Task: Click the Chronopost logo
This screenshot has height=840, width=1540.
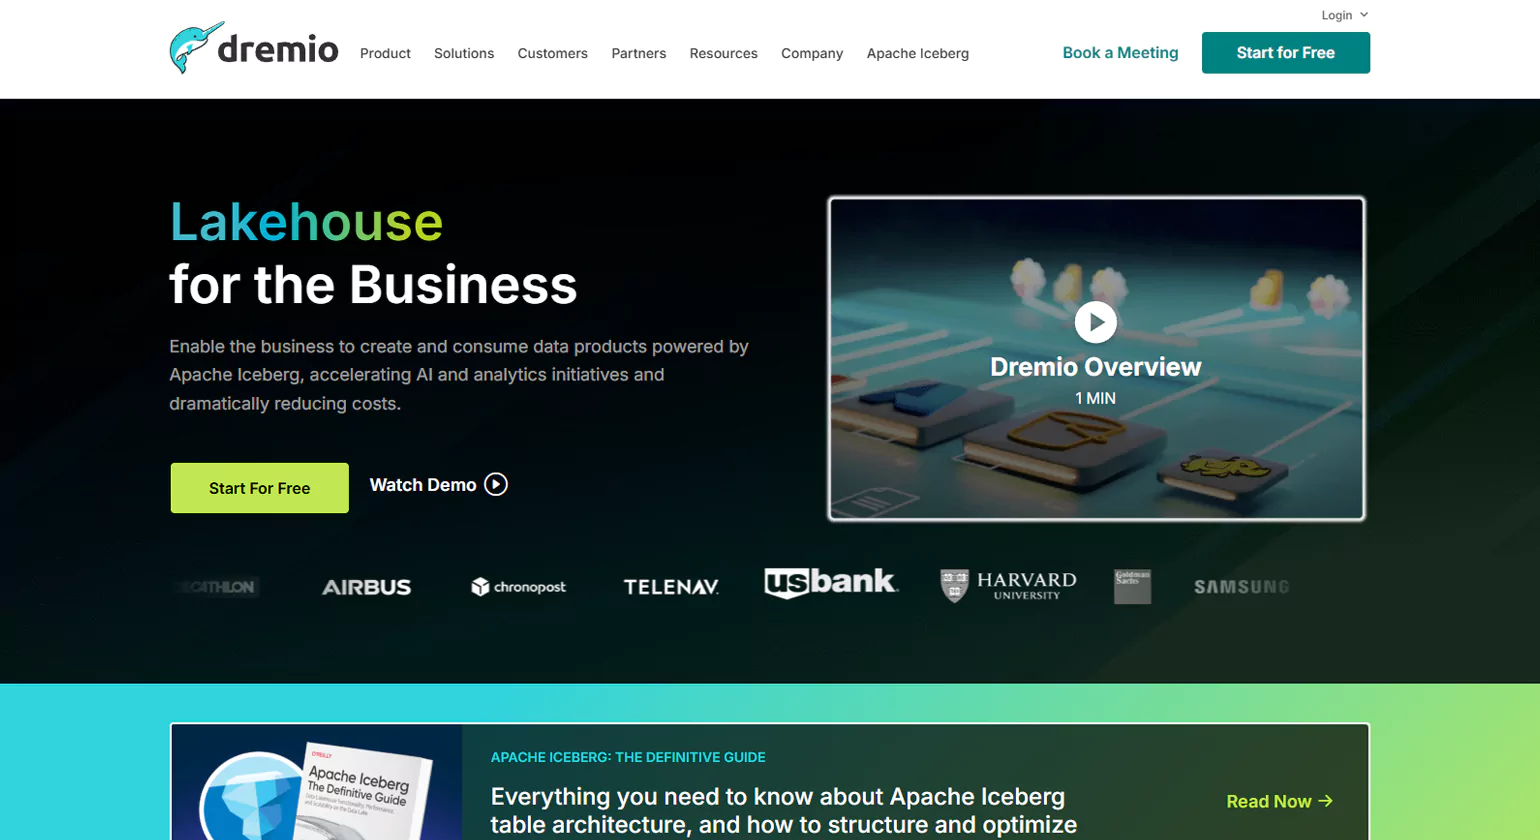Action: (518, 587)
